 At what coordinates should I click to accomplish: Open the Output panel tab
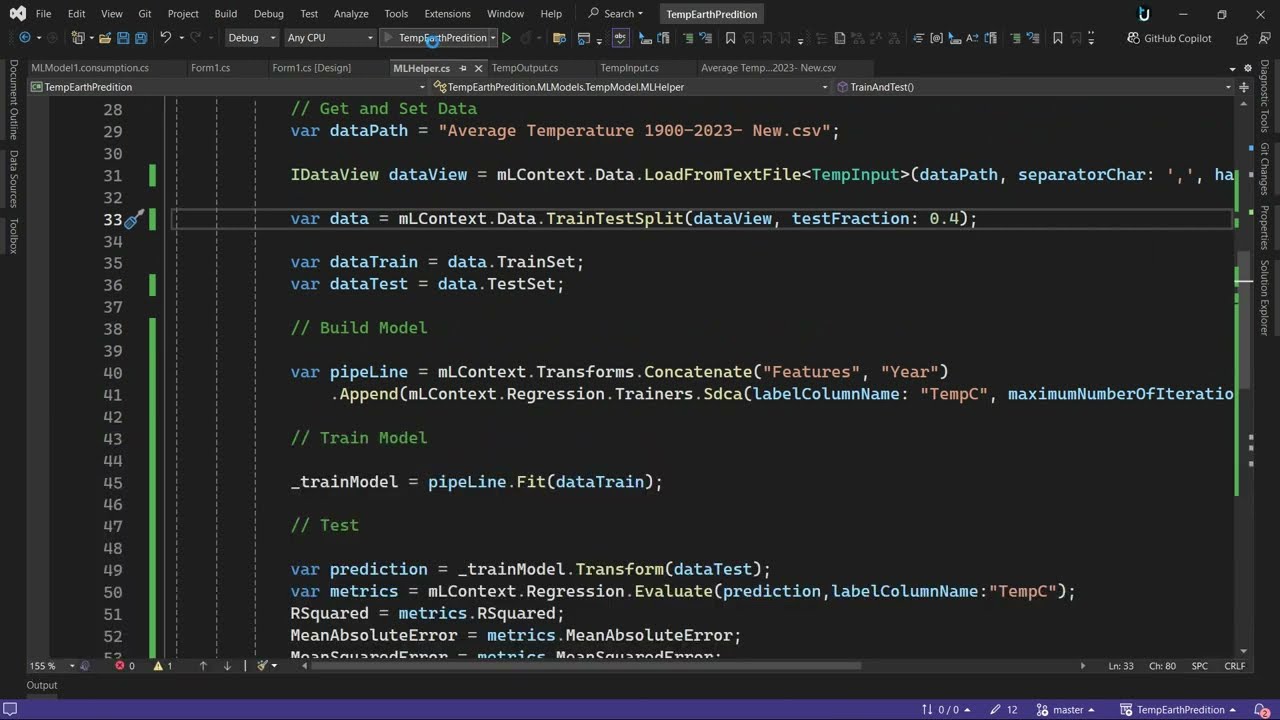pyautogui.click(x=42, y=685)
